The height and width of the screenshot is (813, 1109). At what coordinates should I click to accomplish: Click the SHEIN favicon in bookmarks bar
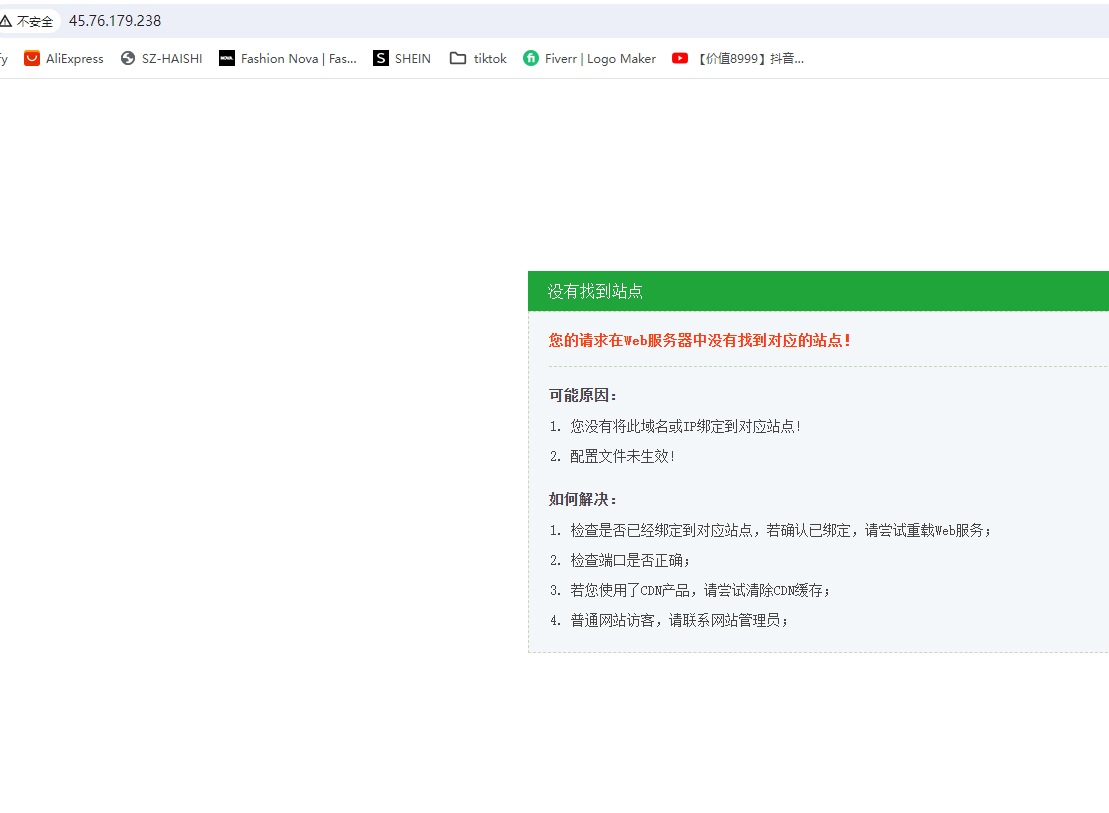click(x=381, y=58)
